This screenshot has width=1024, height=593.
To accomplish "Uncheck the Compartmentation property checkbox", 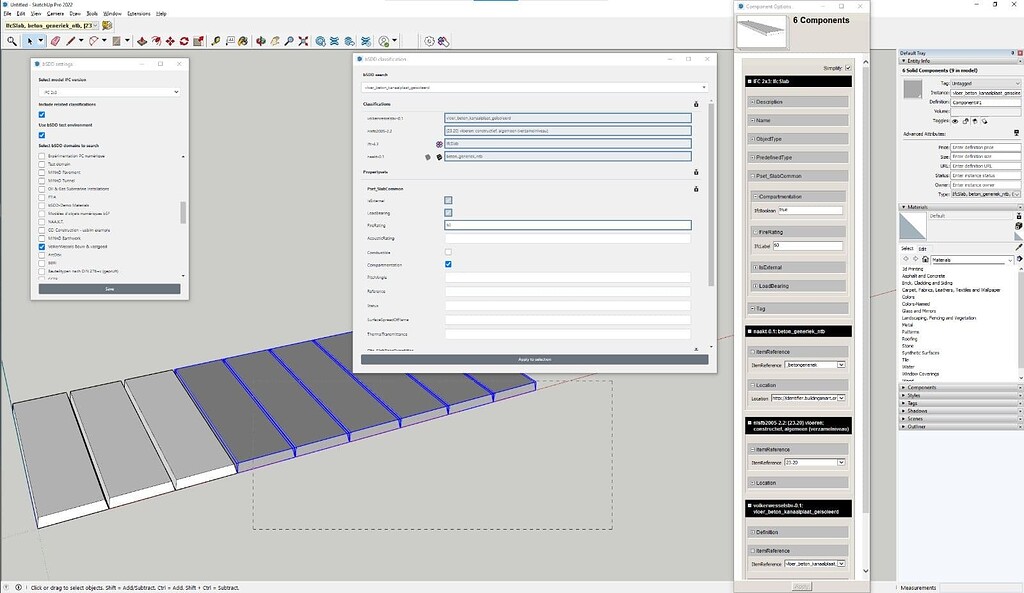I will coord(448,264).
